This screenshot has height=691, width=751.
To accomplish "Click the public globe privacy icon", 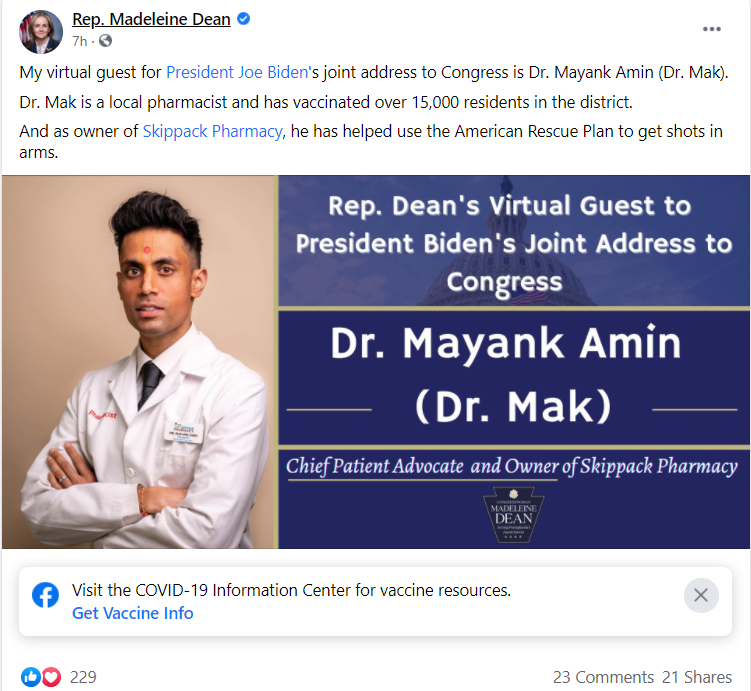I will (105, 41).
